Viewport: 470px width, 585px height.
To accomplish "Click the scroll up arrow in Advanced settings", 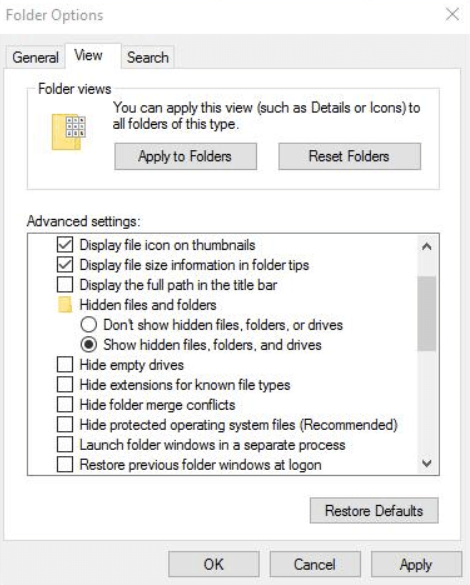I will point(427,247).
